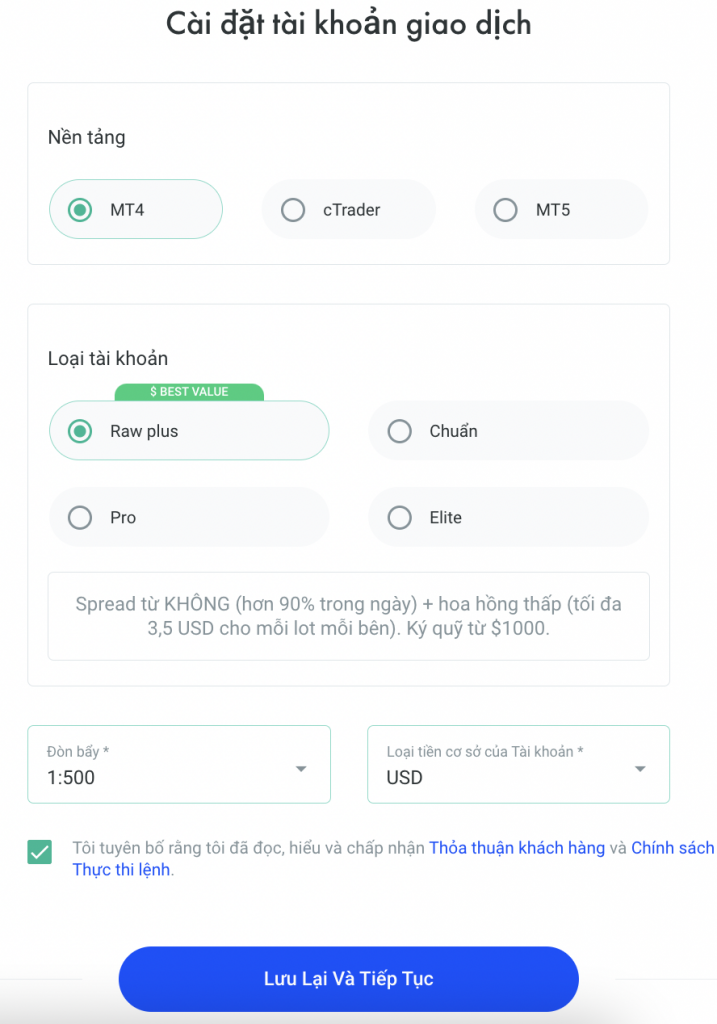Select the MT4 platform radio button
Viewport: 717px width, 1024px height.
[80, 210]
